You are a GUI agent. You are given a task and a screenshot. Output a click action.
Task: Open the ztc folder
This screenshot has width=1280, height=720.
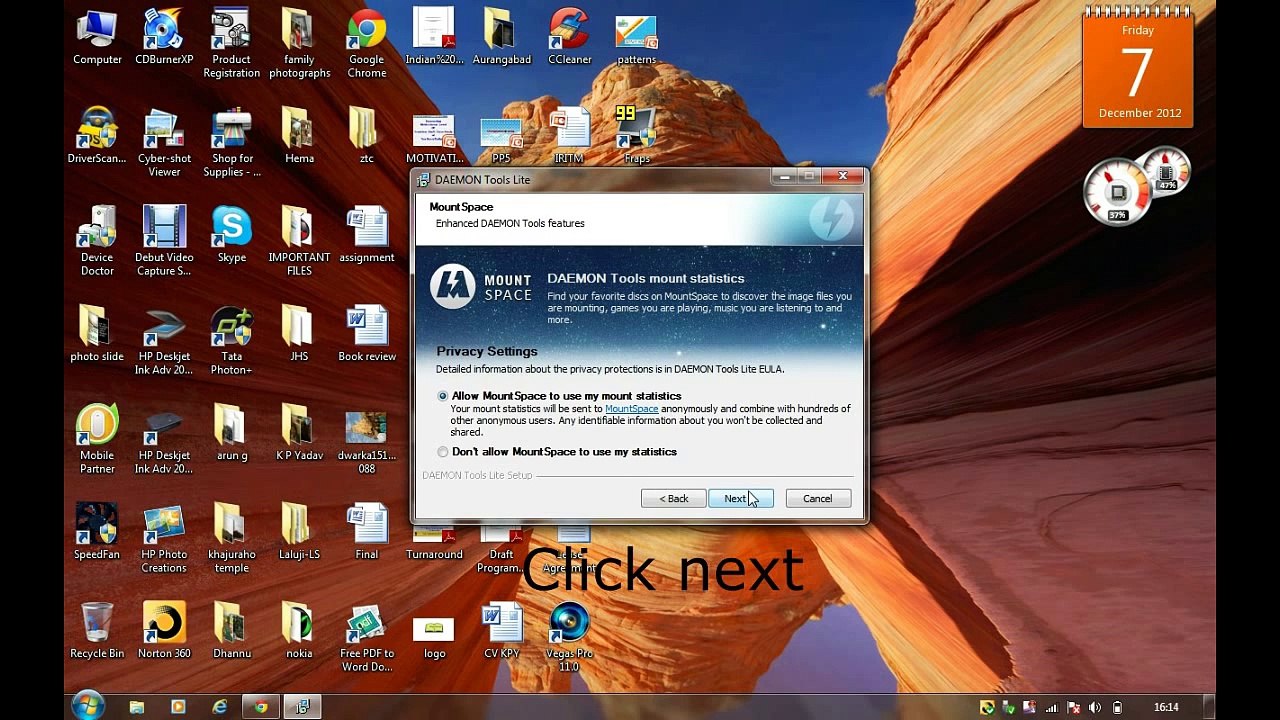coord(367,136)
